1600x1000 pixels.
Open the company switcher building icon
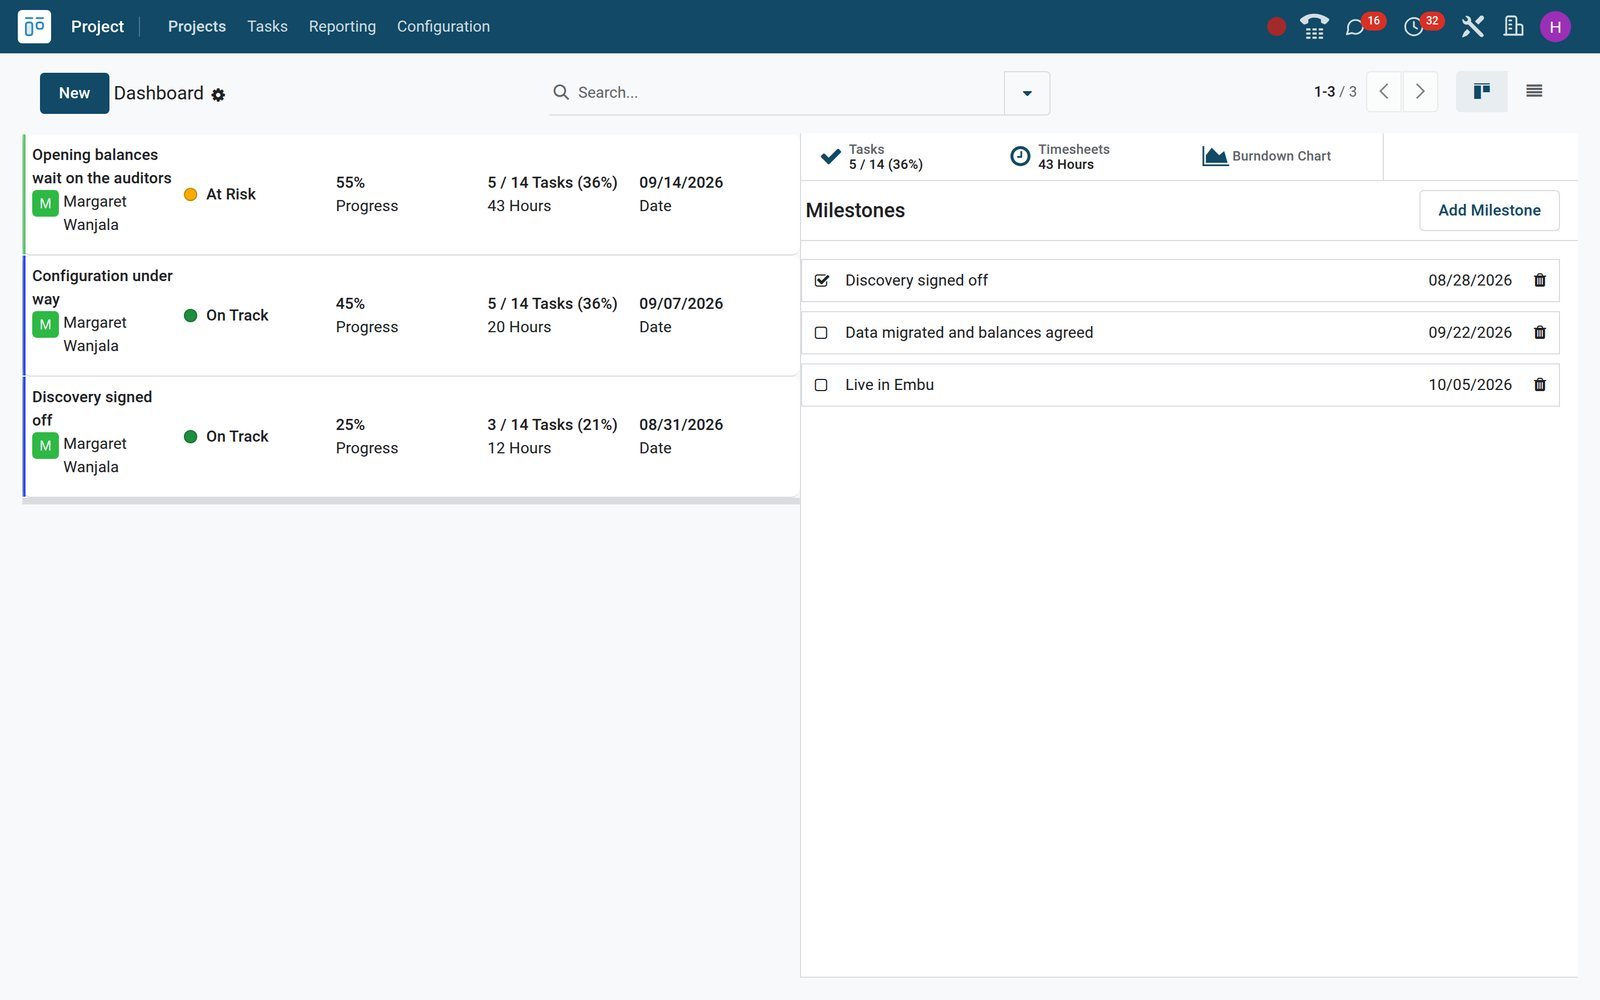point(1513,27)
